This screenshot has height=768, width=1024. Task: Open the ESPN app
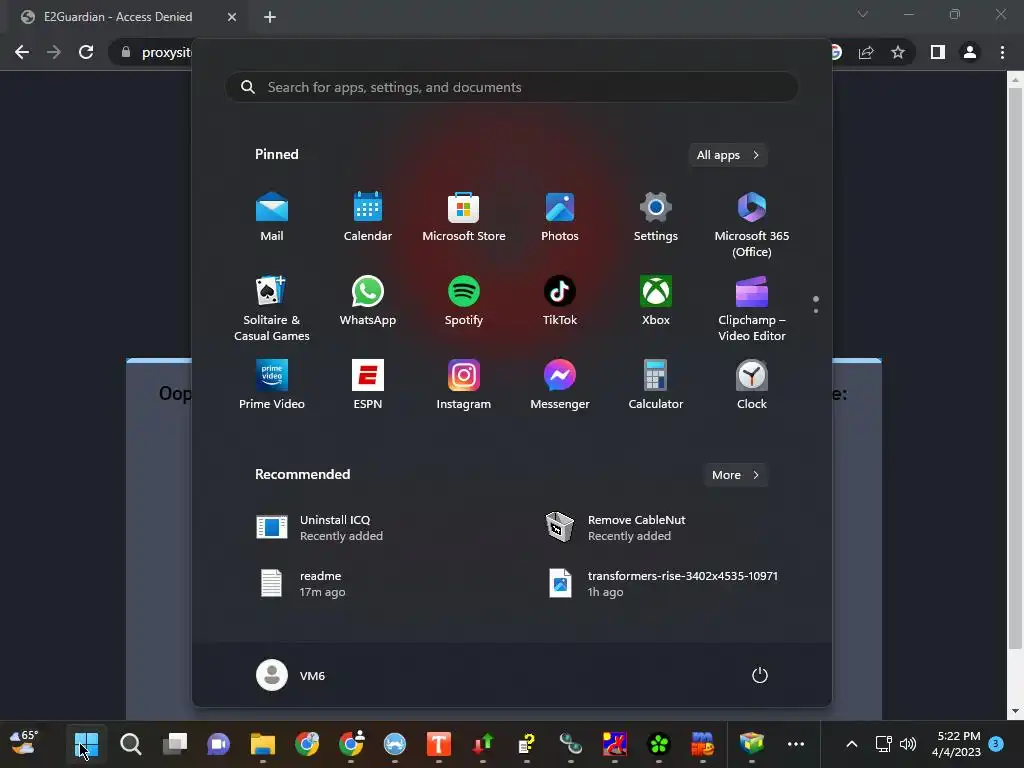point(368,385)
